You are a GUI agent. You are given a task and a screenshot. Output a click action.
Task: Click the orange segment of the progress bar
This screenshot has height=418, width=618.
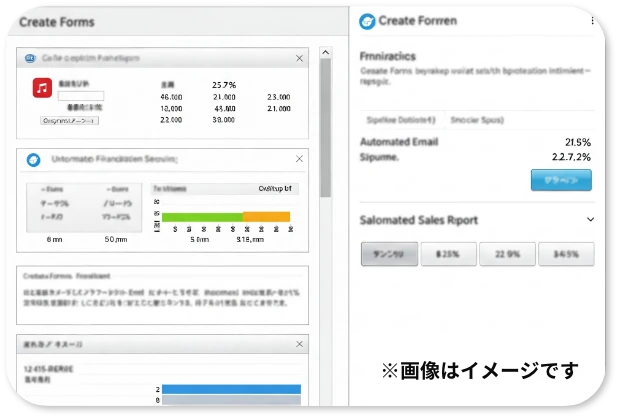click(x=265, y=216)
